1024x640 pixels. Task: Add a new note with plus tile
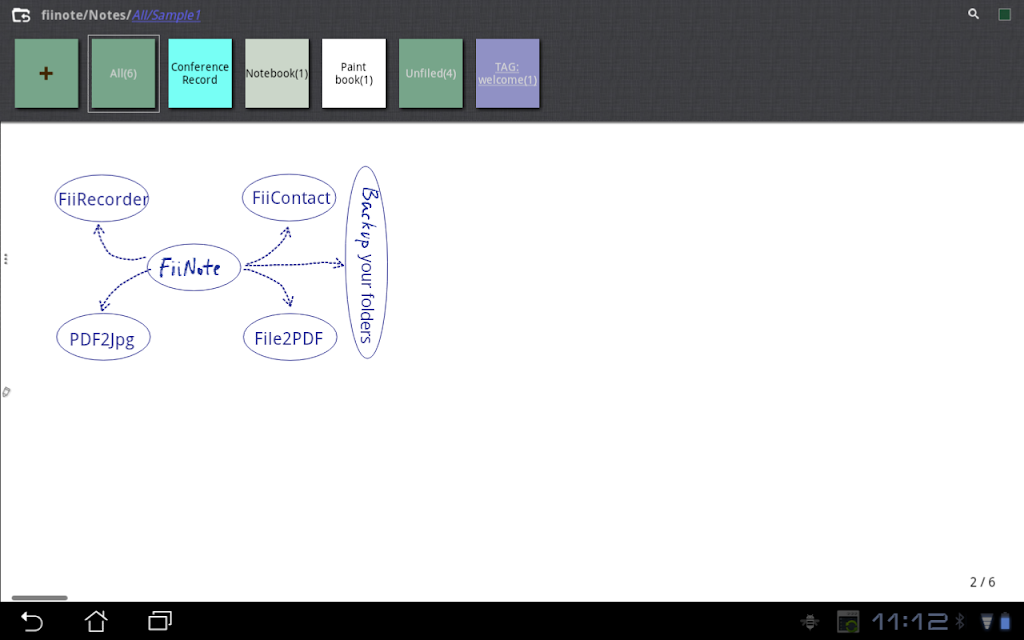point(46,73)
